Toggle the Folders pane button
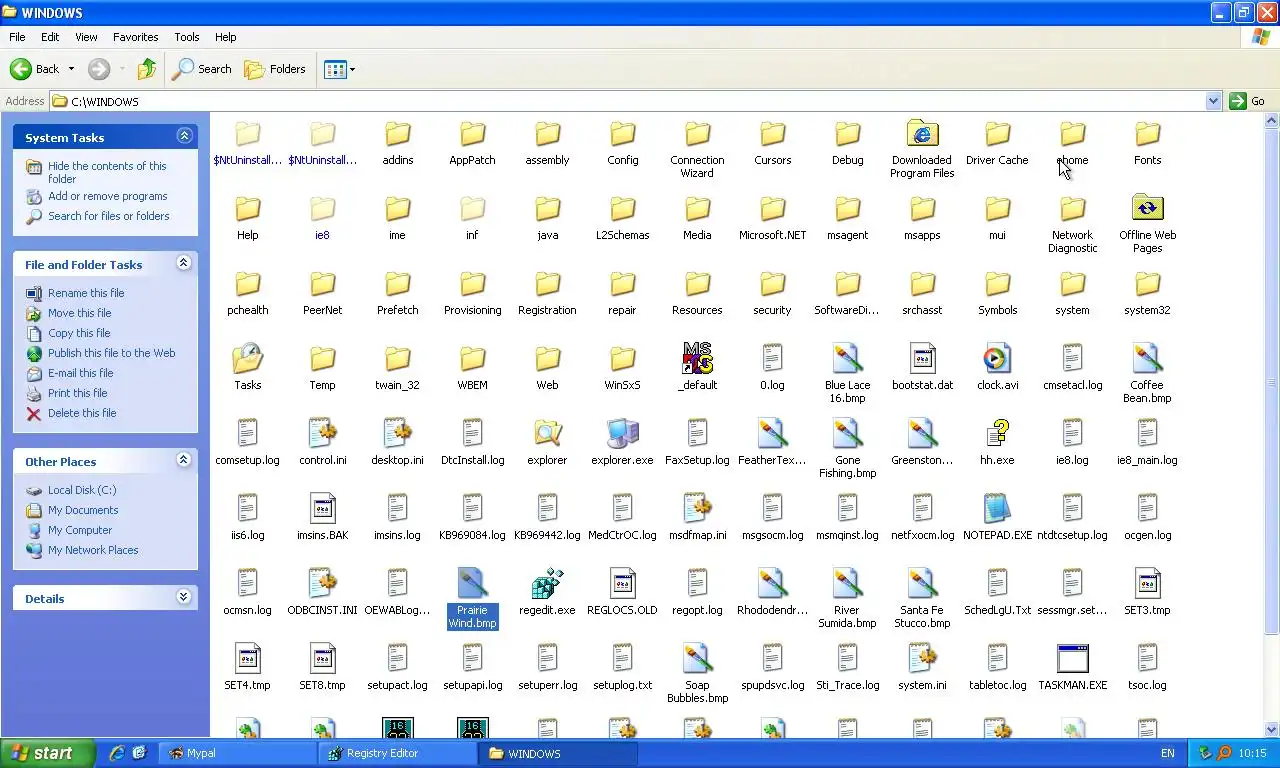The height and width of the screenshot is (768, 1280). tap(275, 69)
